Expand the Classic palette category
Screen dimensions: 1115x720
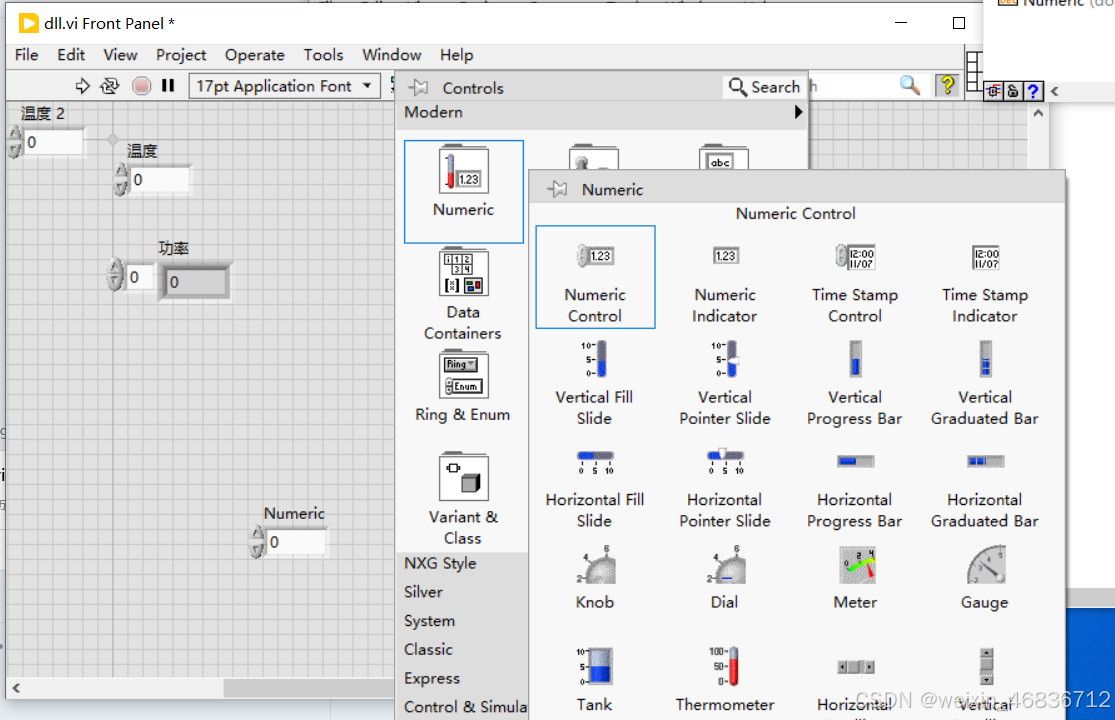coord(428,649)
